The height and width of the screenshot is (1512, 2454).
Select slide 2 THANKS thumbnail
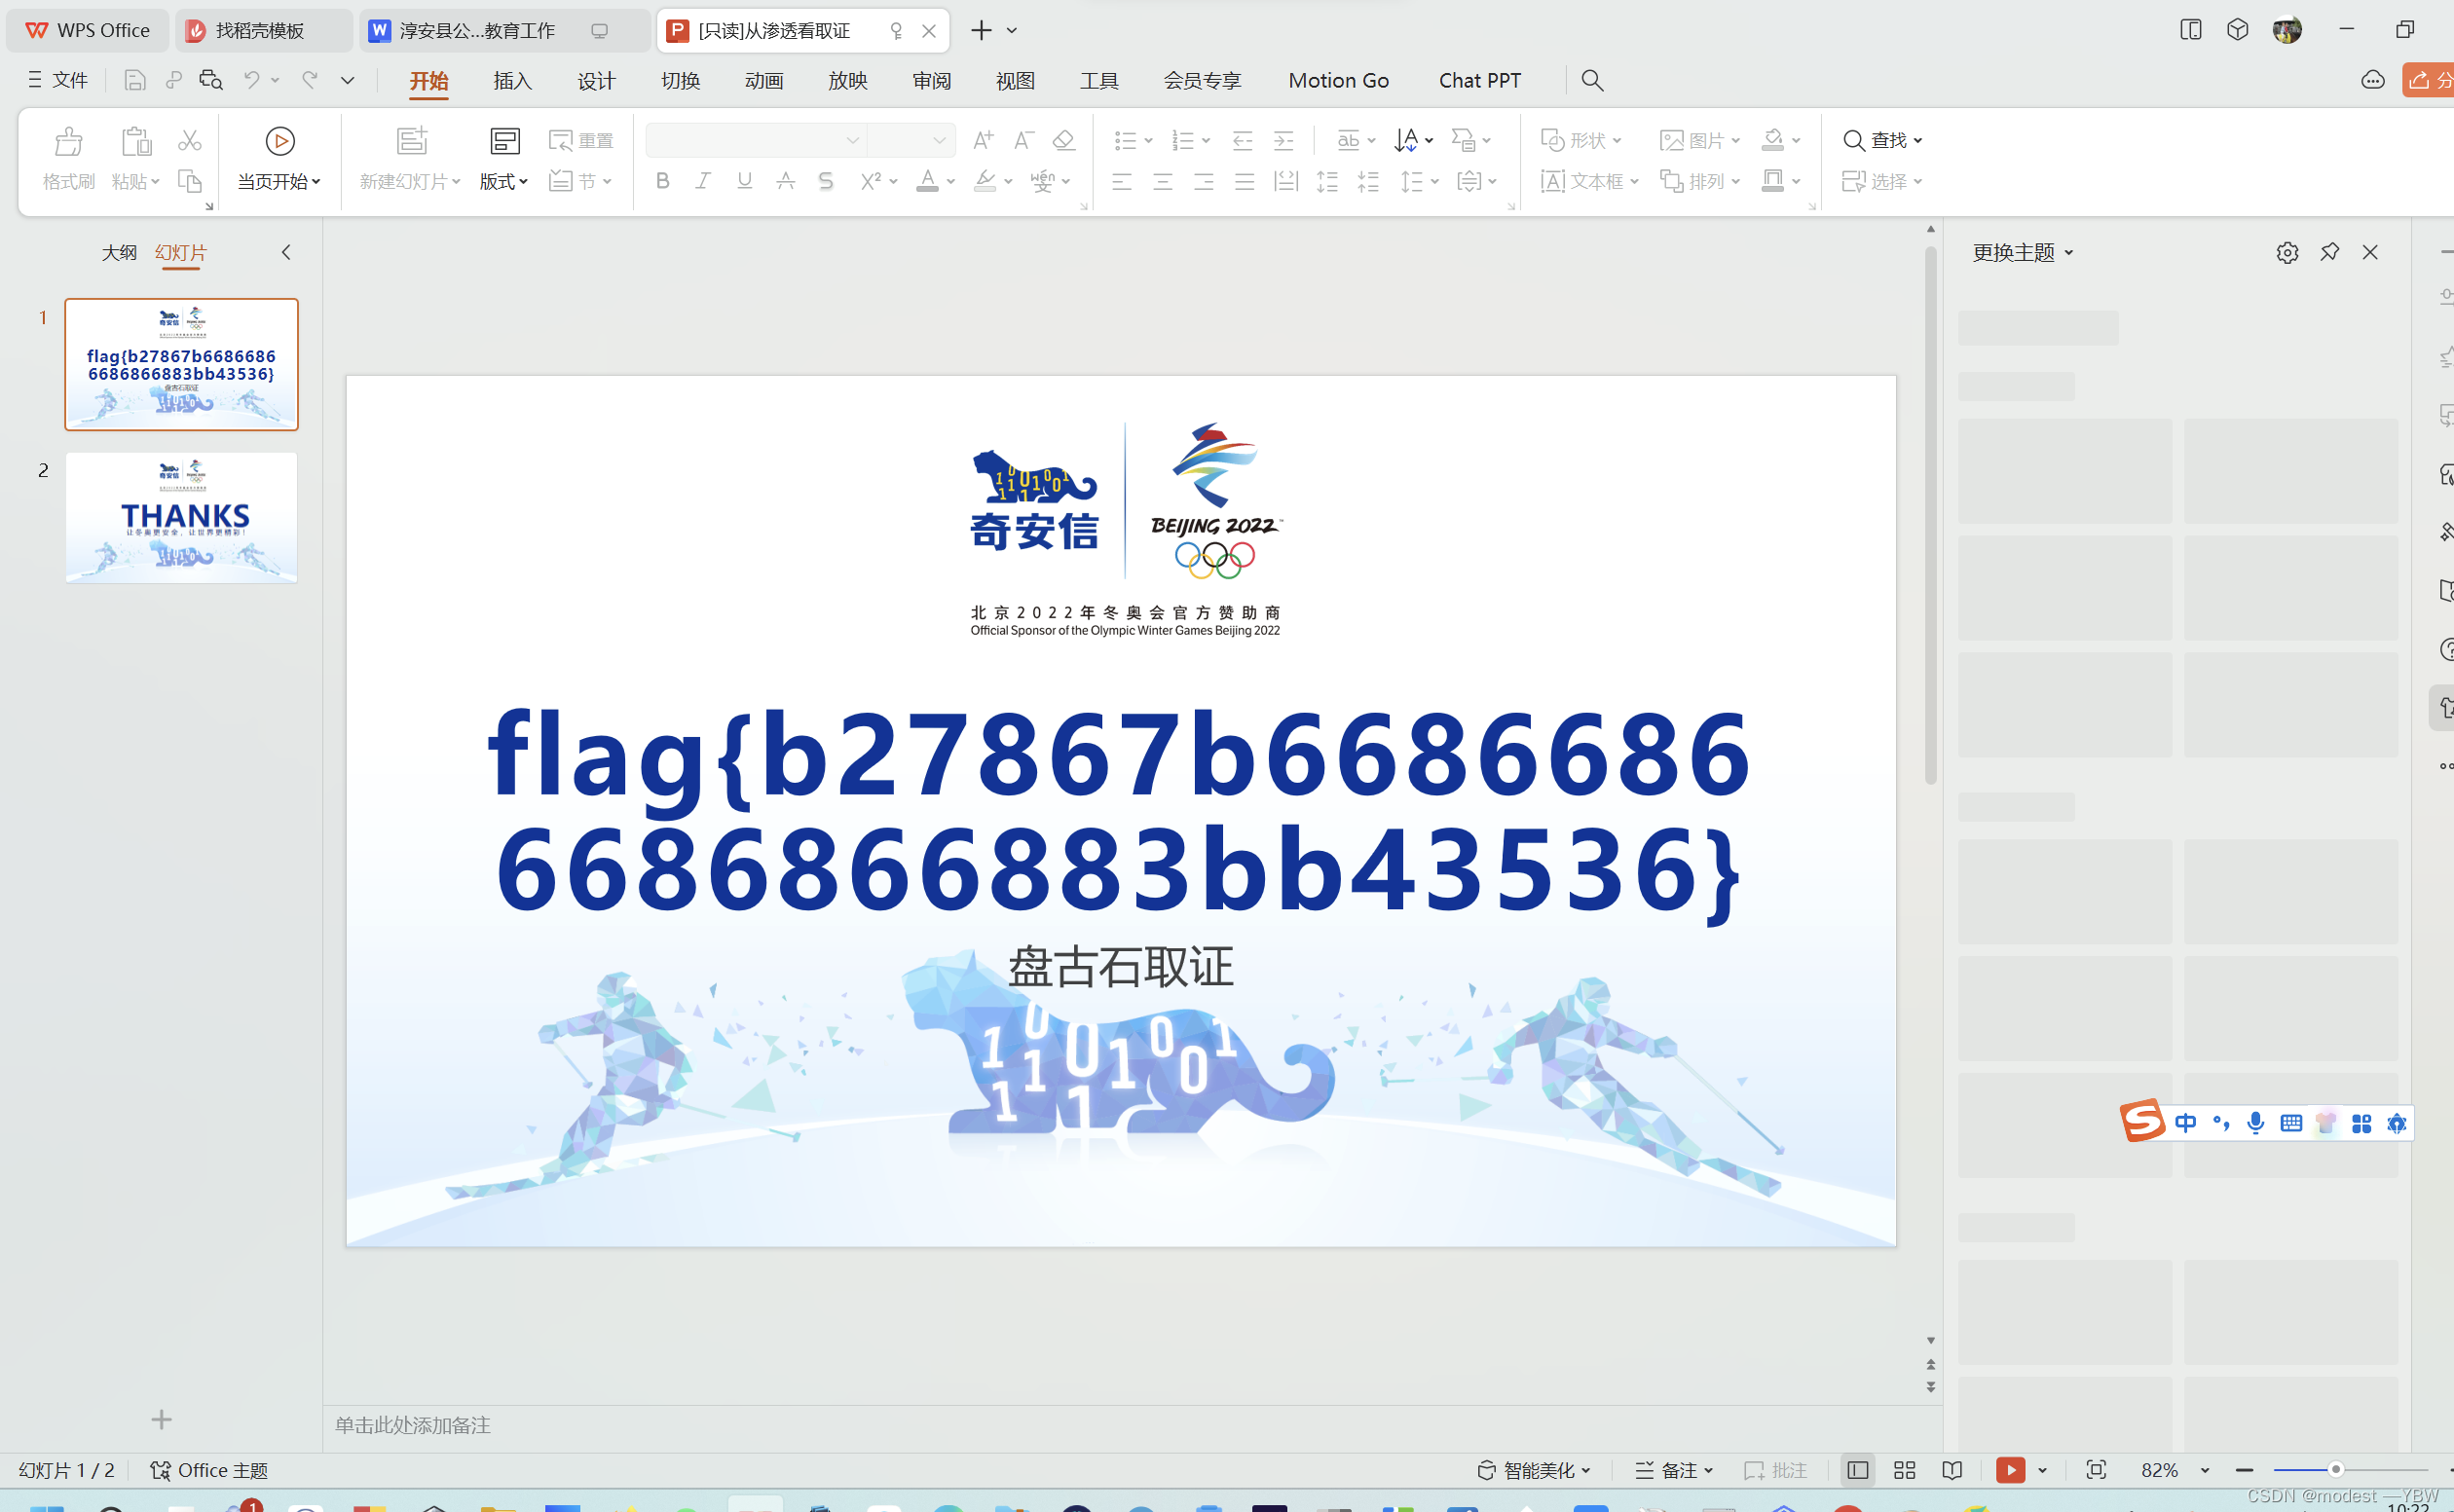coord(181,517)
